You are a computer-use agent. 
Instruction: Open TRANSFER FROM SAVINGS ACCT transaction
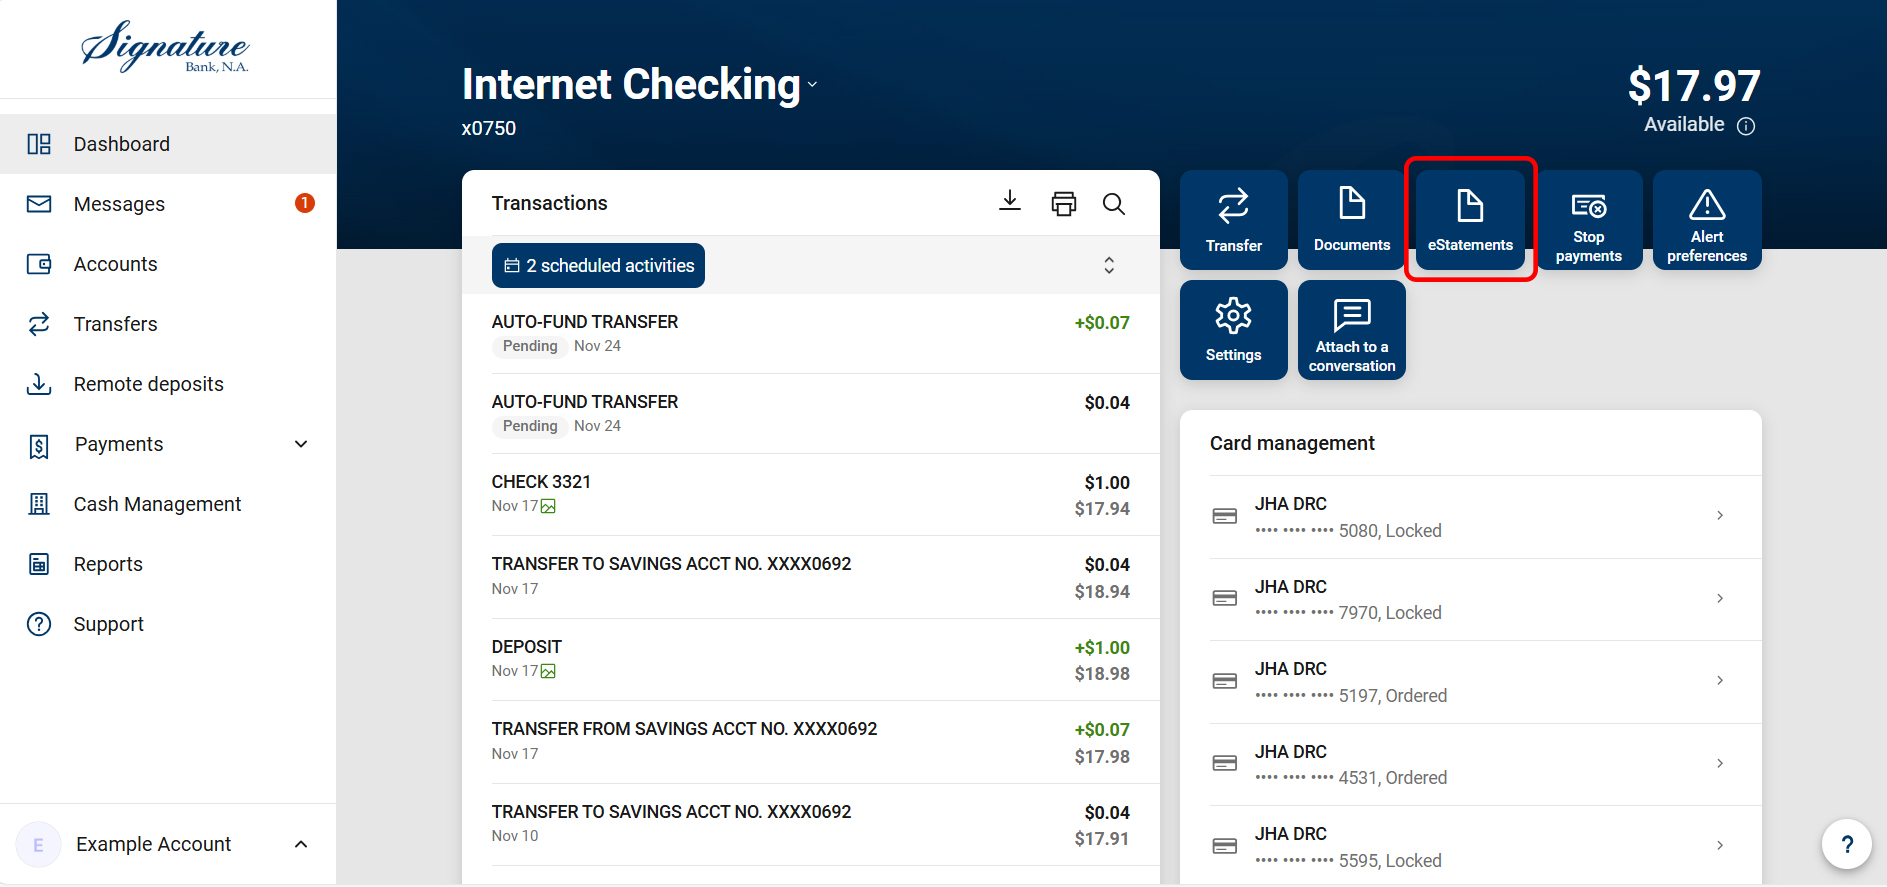[x=811, y=742]
